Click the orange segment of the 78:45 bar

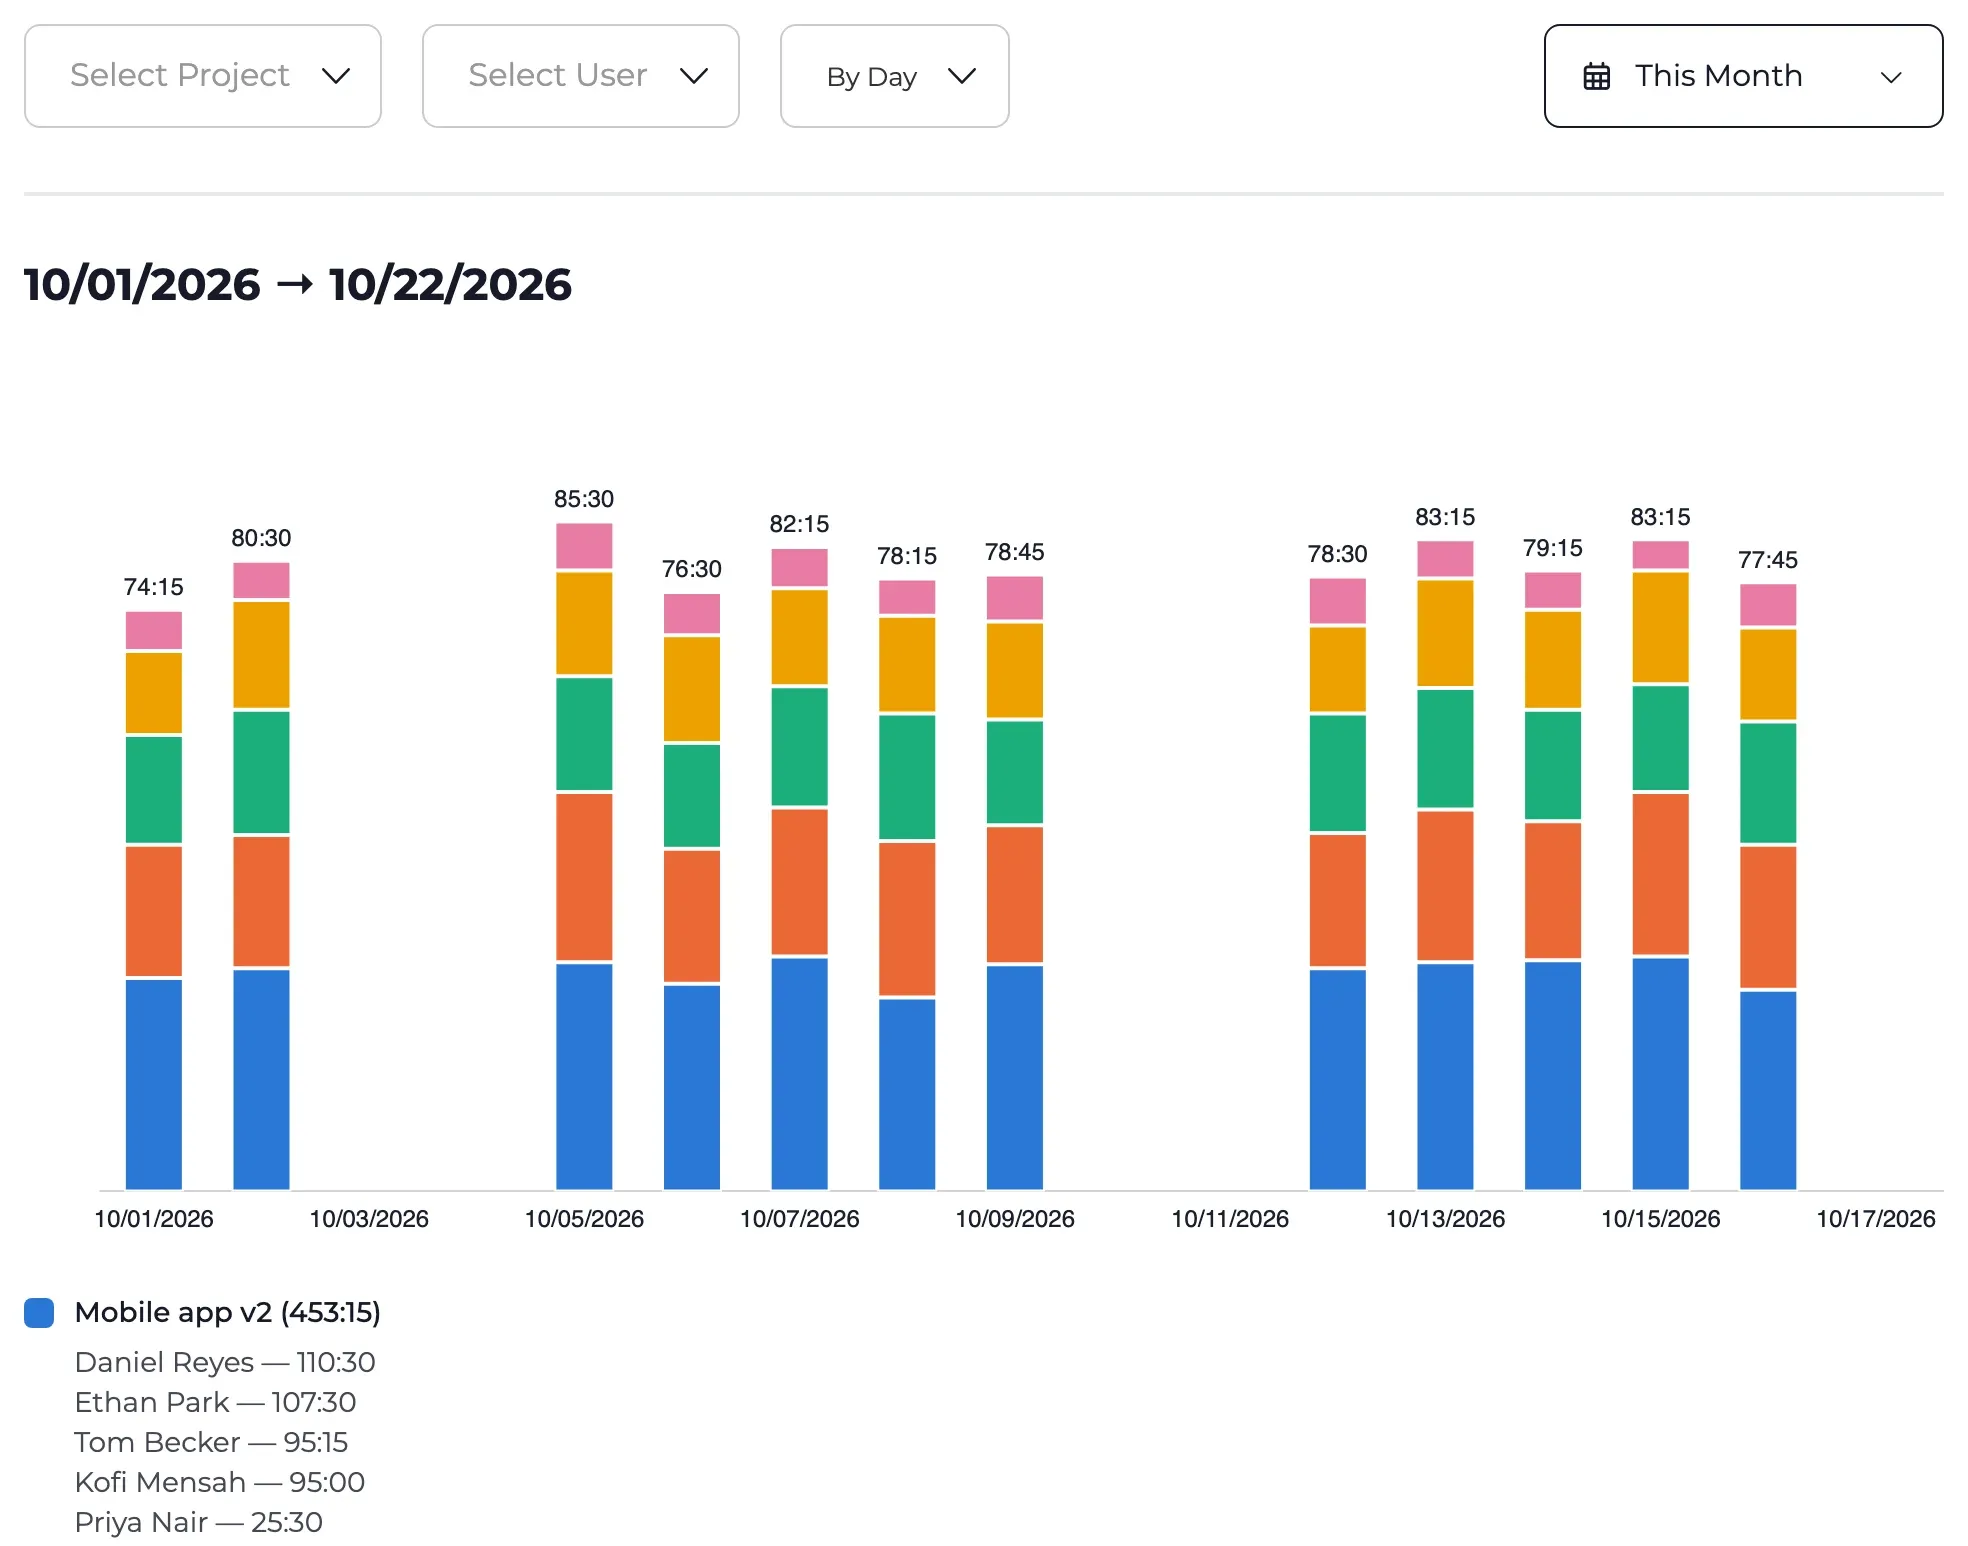click(x=1015, y=894)
